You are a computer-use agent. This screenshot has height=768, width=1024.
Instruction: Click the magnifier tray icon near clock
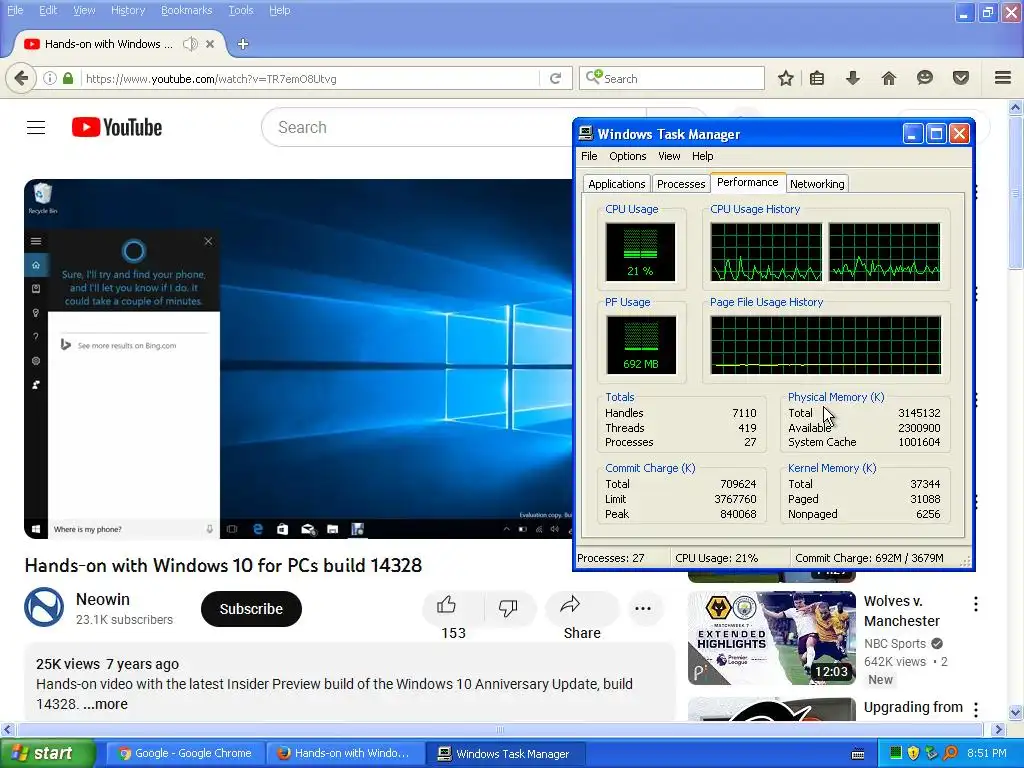tap(950, 753)
